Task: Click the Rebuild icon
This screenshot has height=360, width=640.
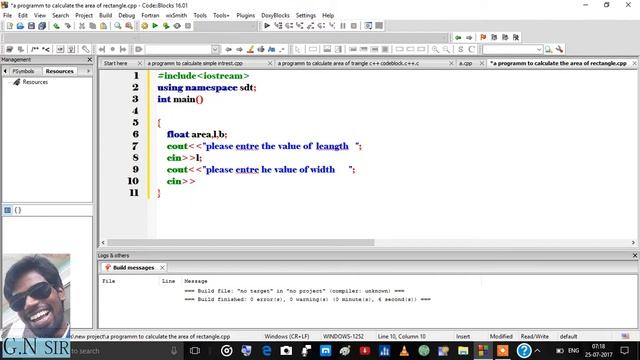Action: coord(177,26)
